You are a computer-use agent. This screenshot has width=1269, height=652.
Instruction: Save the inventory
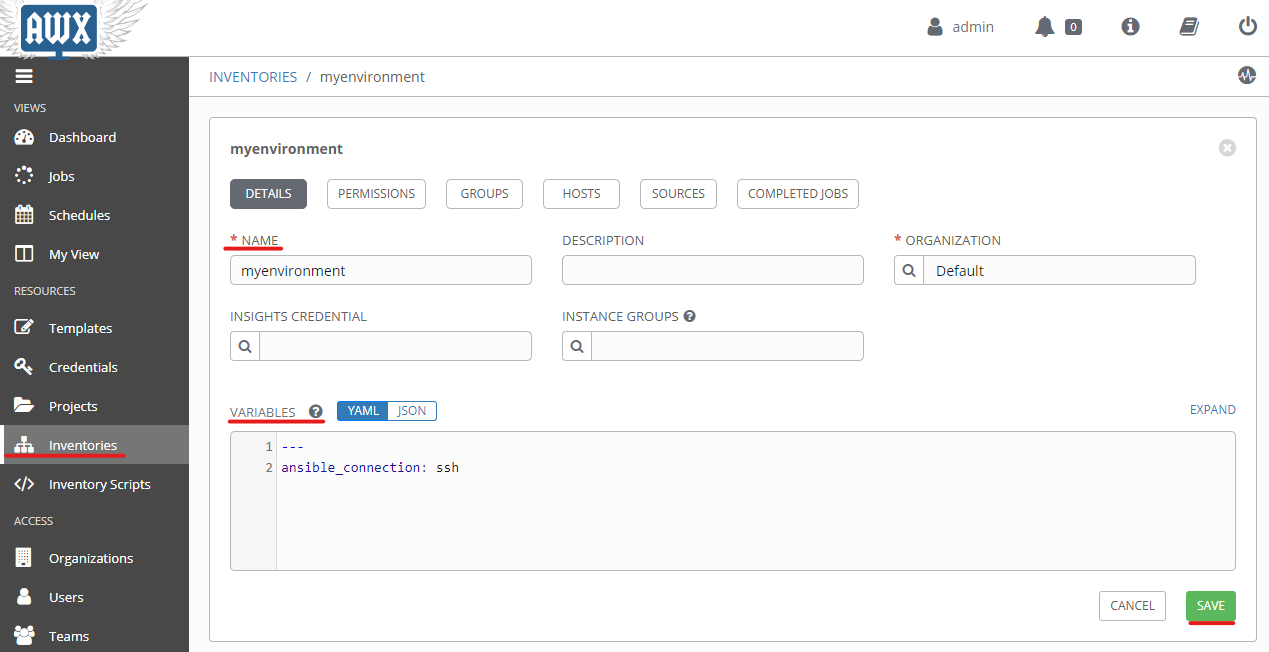[1211, 606]
